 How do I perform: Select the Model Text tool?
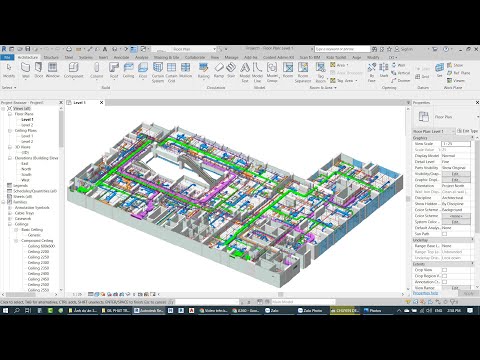tap(245, 72)
